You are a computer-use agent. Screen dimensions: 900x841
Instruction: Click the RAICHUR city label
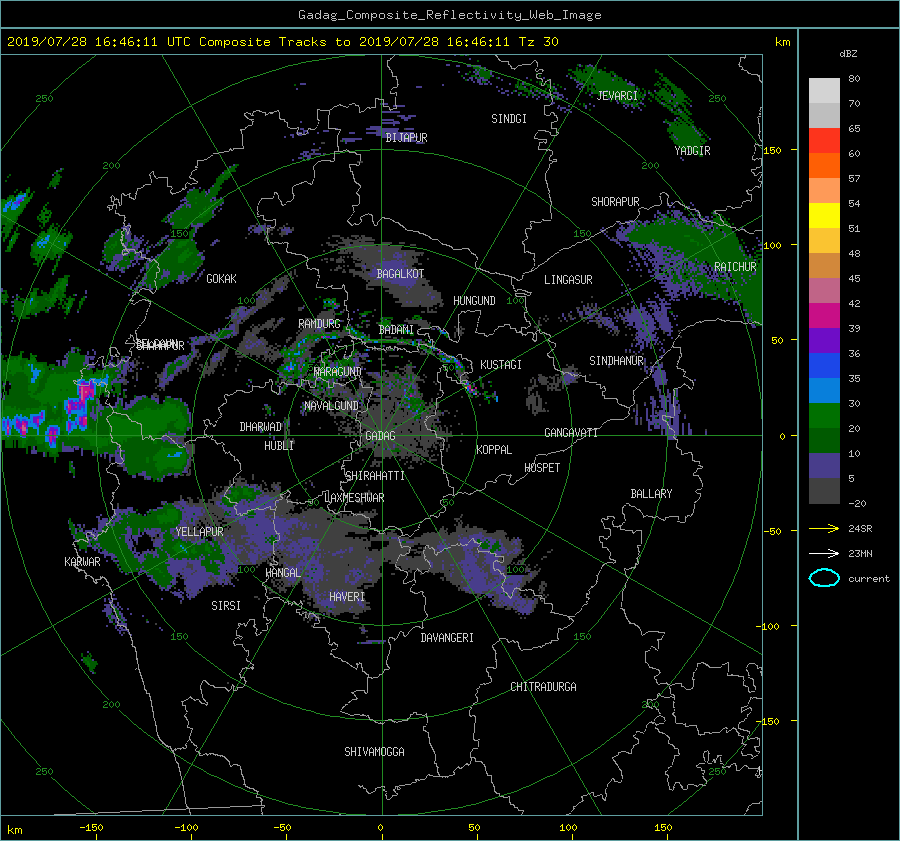click(735, 267)
